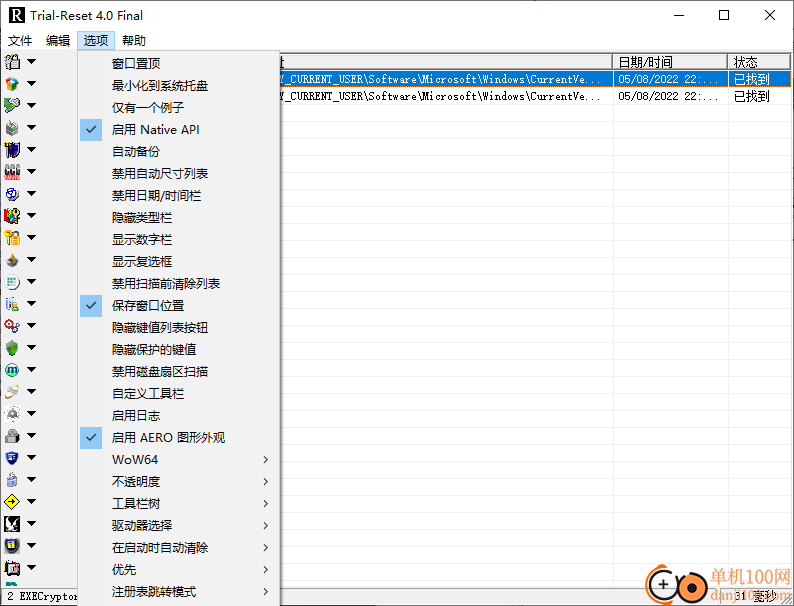Click the gray joystick with orange handle icon
Image resolution: width=794 pixels, height=606 pixels.
pos(12,260)
